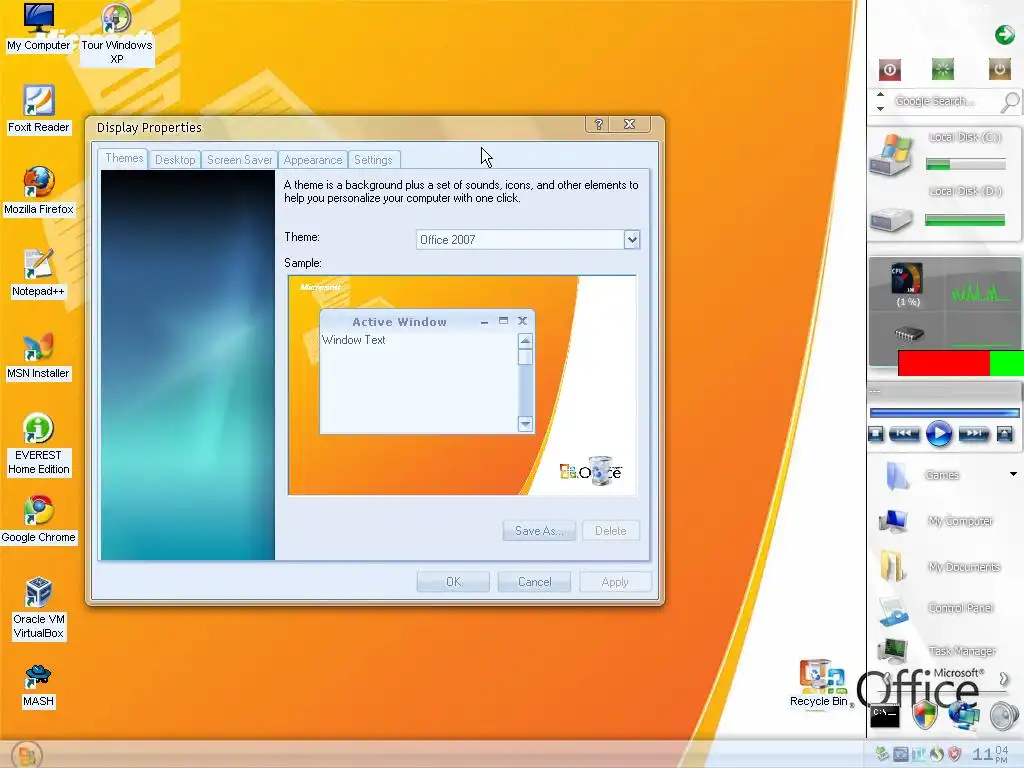The height and width of the screenshot is (768, 1024).
Task: Switch to the Themes tab
Action: click(123, 159)
